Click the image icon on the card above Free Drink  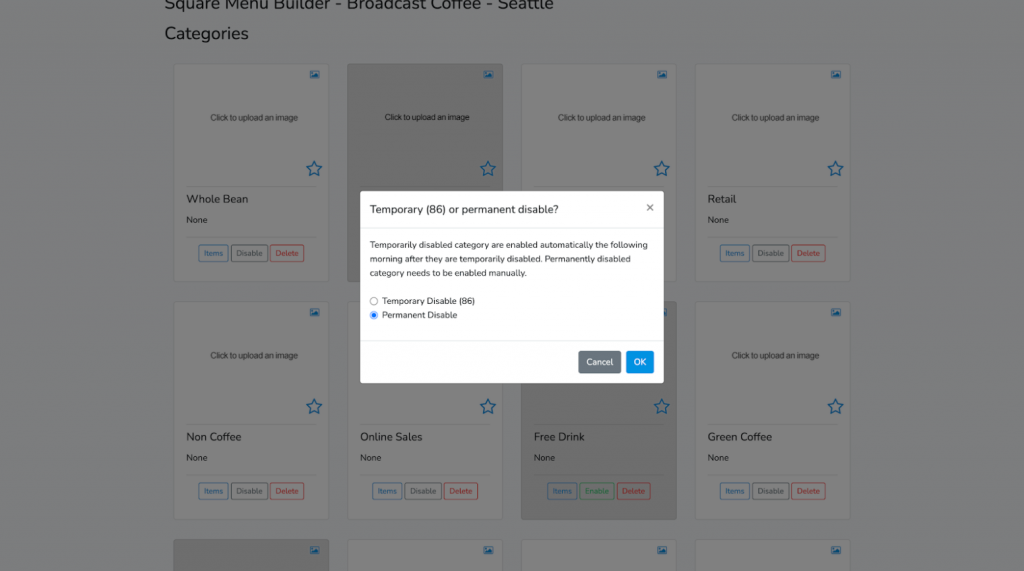pyautogui.click(x=662, y=74)
